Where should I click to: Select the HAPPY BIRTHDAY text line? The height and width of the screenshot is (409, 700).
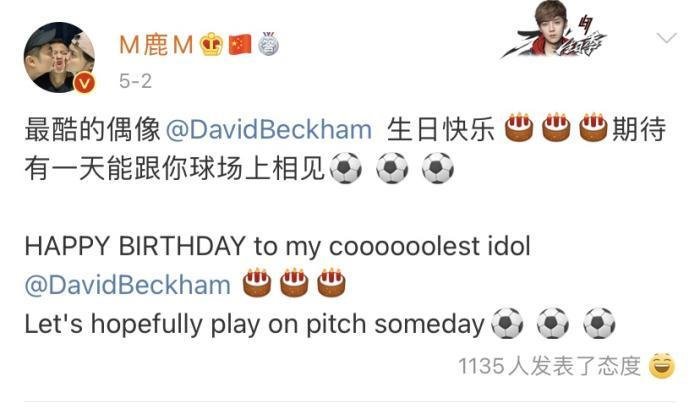point(277,246)
